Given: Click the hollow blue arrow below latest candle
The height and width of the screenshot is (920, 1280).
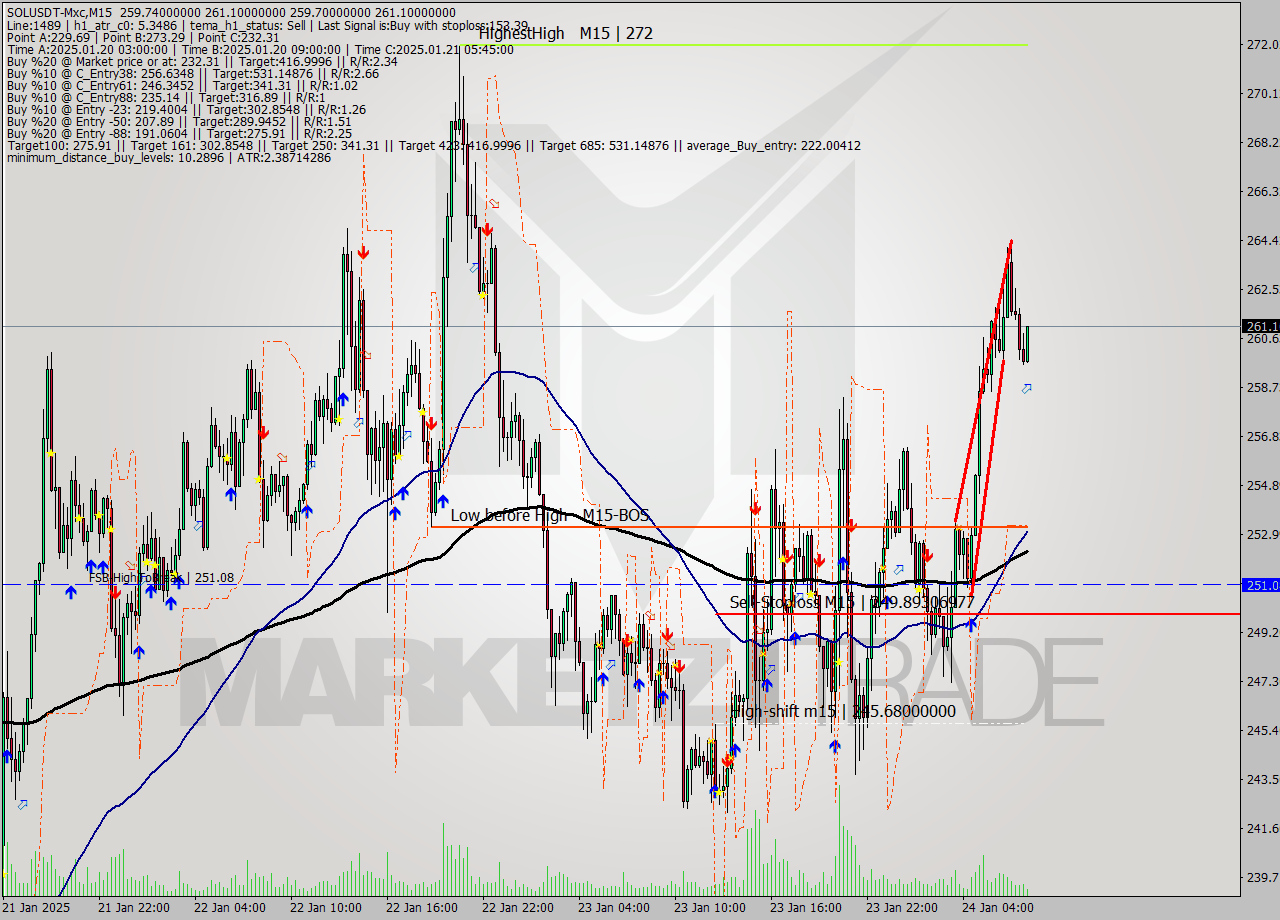Looking at the screenshot, I should [x=1026, y=388].
